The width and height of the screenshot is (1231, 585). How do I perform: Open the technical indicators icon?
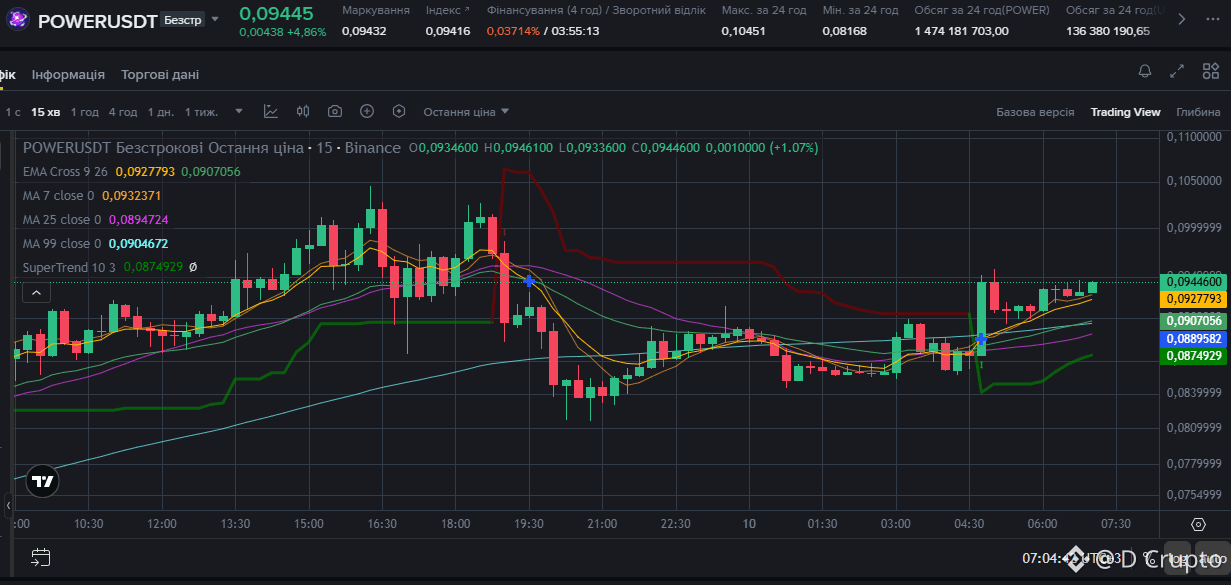271,111
